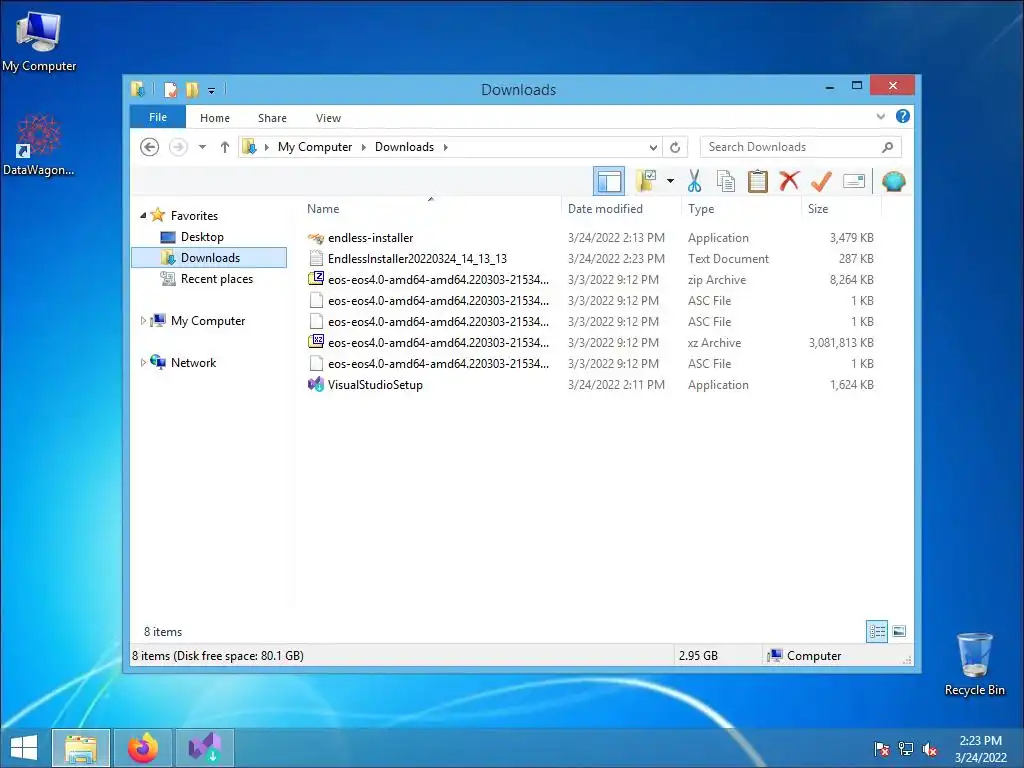This screenshot has height=768, width=1024.
Task: Switch to the View ribbon tab
Action: tap(328, 118)
